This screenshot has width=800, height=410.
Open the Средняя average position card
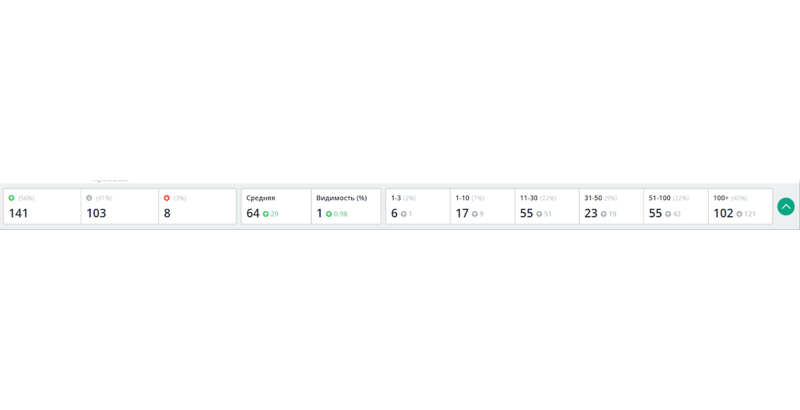pyautogui.click(x=276, y=207)
